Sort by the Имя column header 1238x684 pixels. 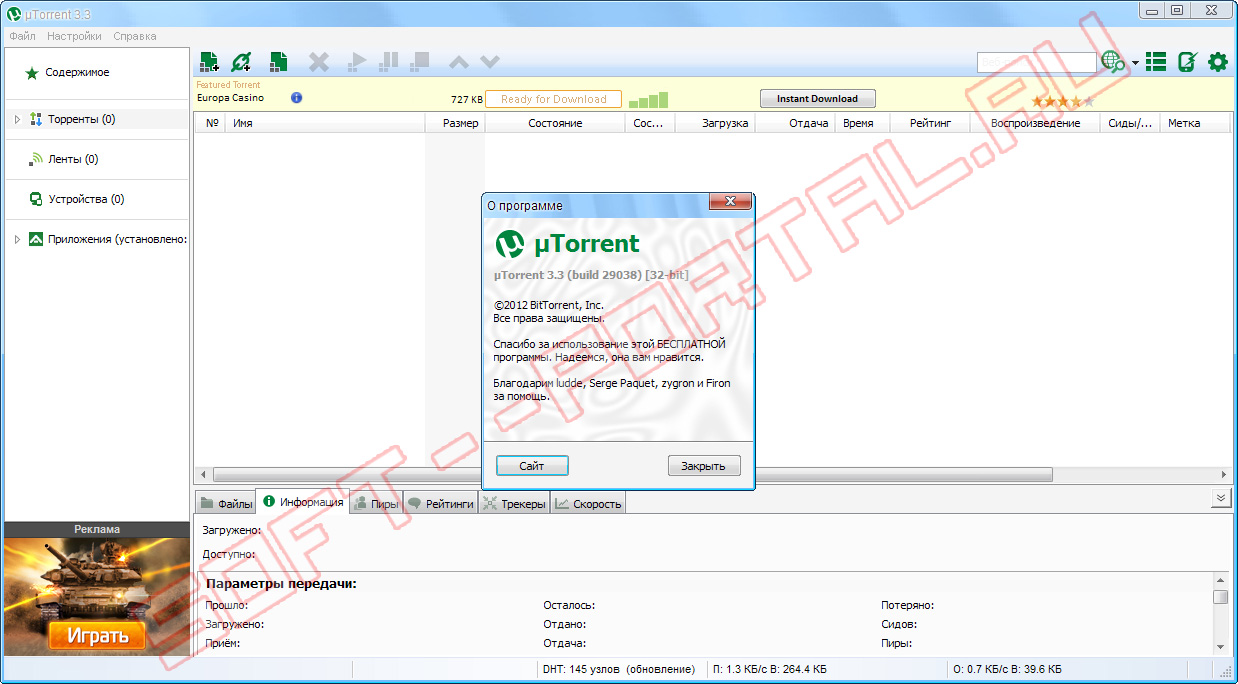pos(325,123)
